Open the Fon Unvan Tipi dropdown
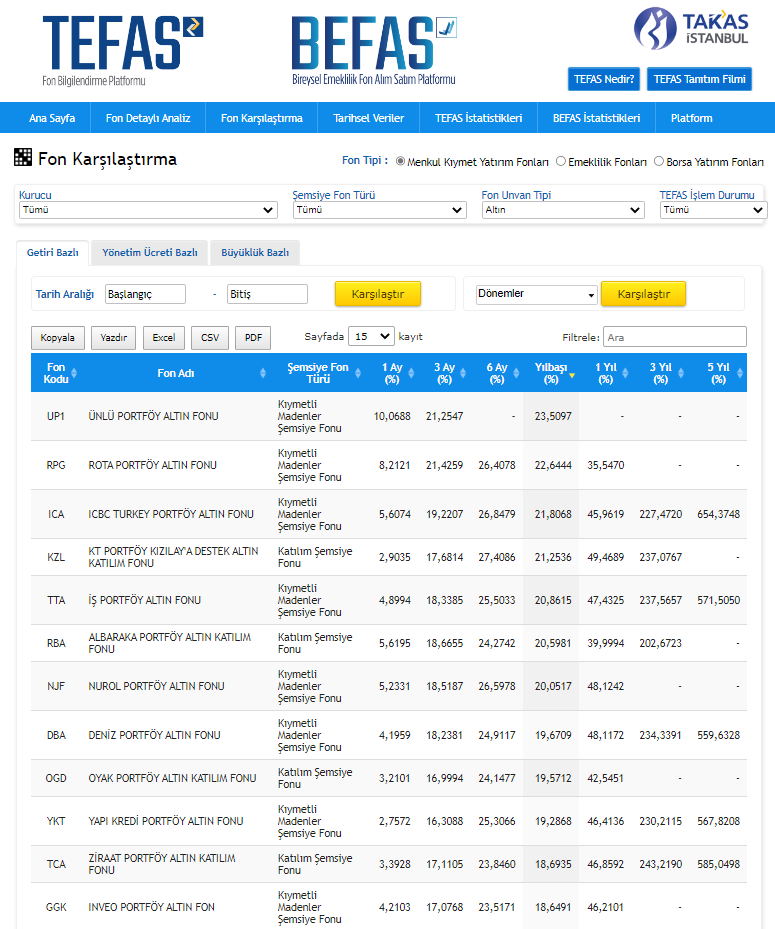 pos(563,210)
